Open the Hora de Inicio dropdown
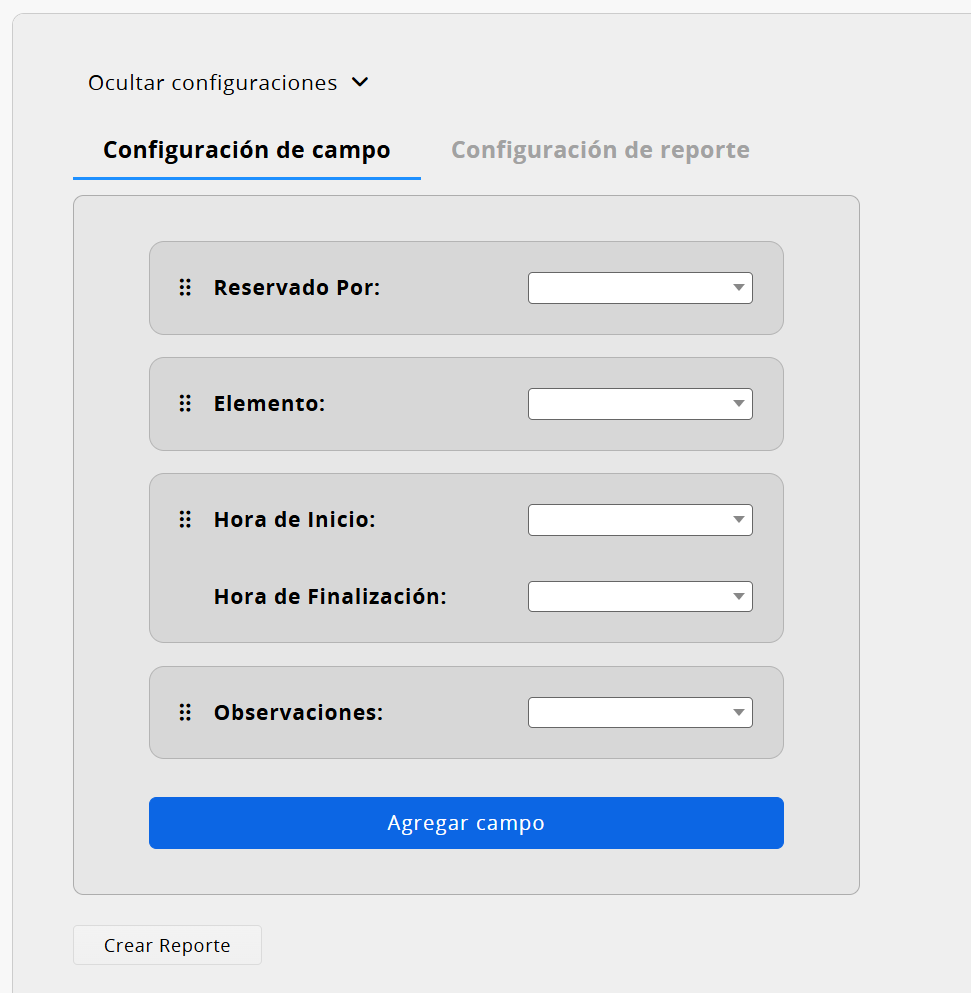This screenshot has width=971, height=993. (x=640, y=520)
